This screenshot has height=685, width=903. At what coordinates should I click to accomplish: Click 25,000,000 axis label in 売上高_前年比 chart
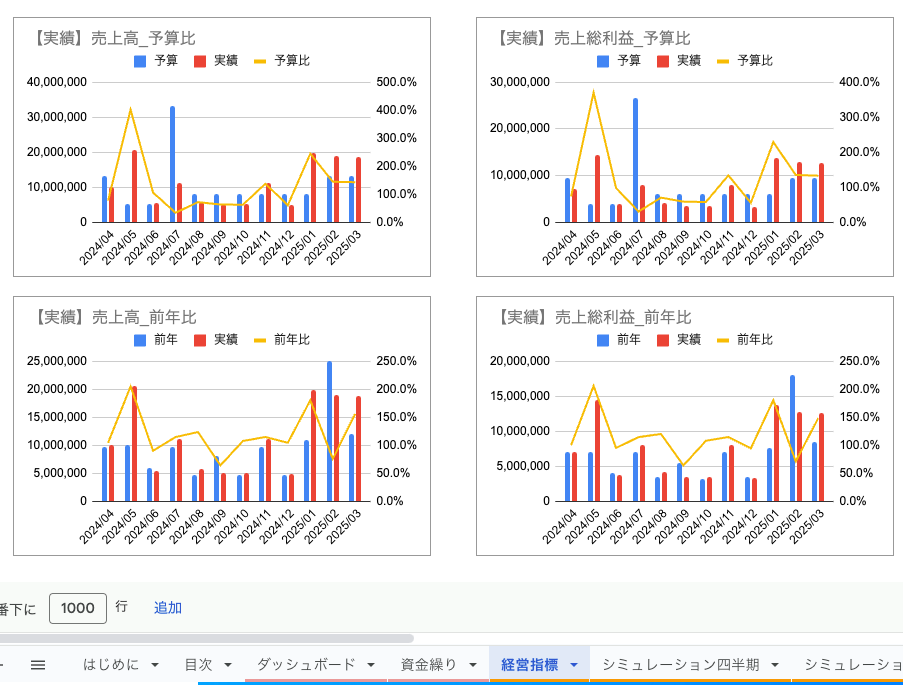[x=56, y=361]
